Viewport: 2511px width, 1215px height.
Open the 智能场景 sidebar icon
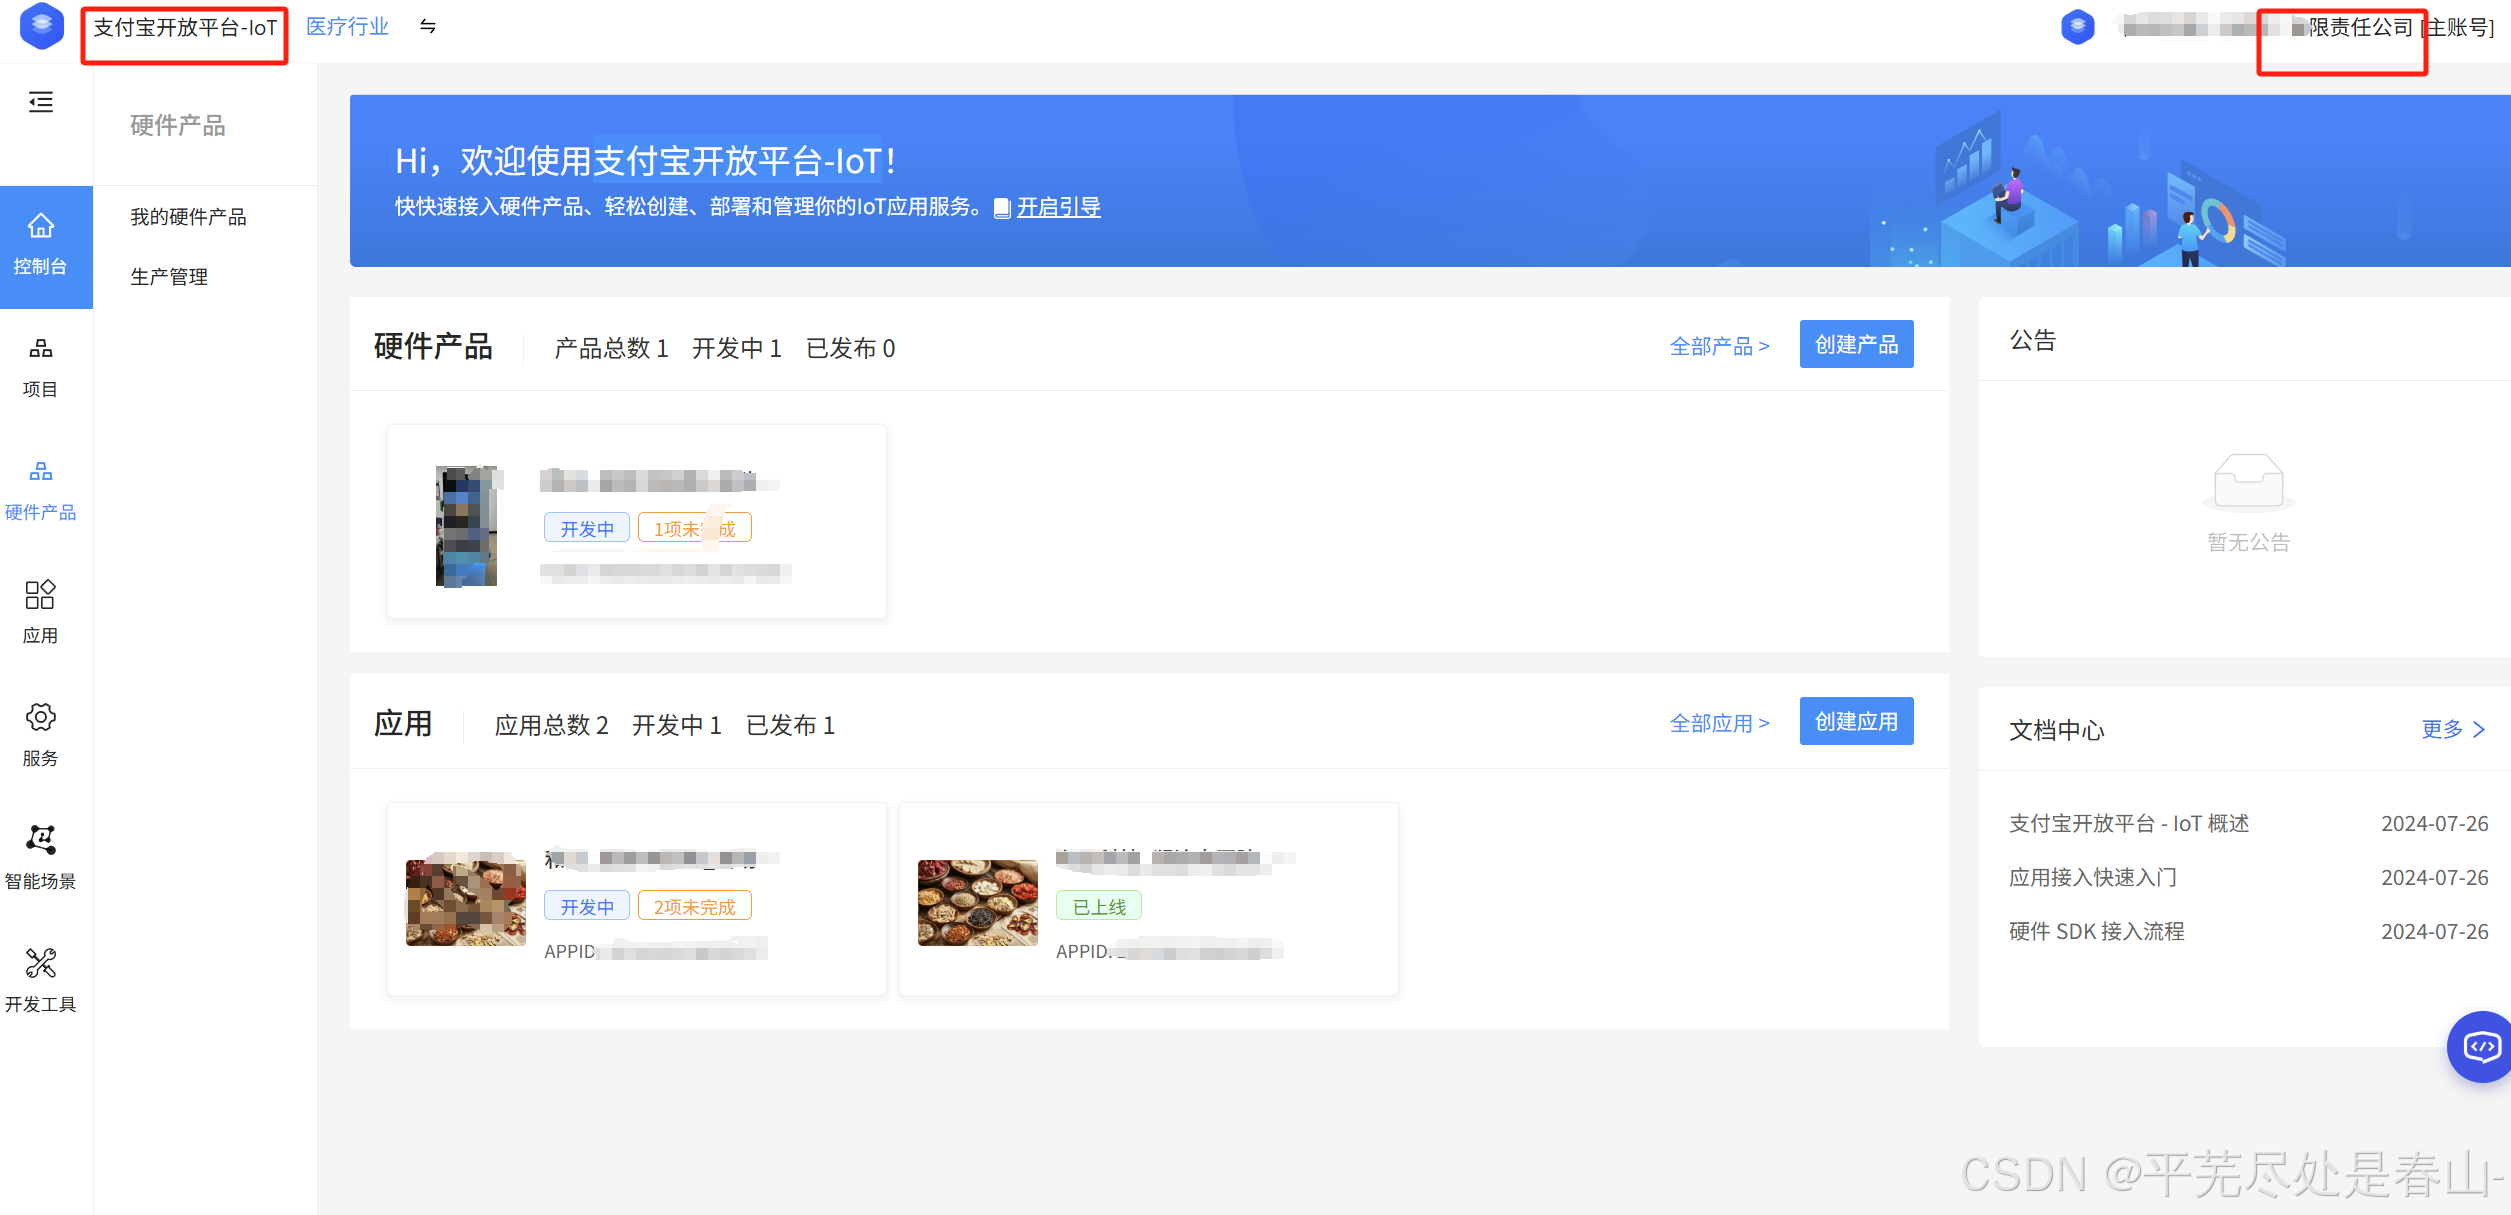(x=41, y=840)
